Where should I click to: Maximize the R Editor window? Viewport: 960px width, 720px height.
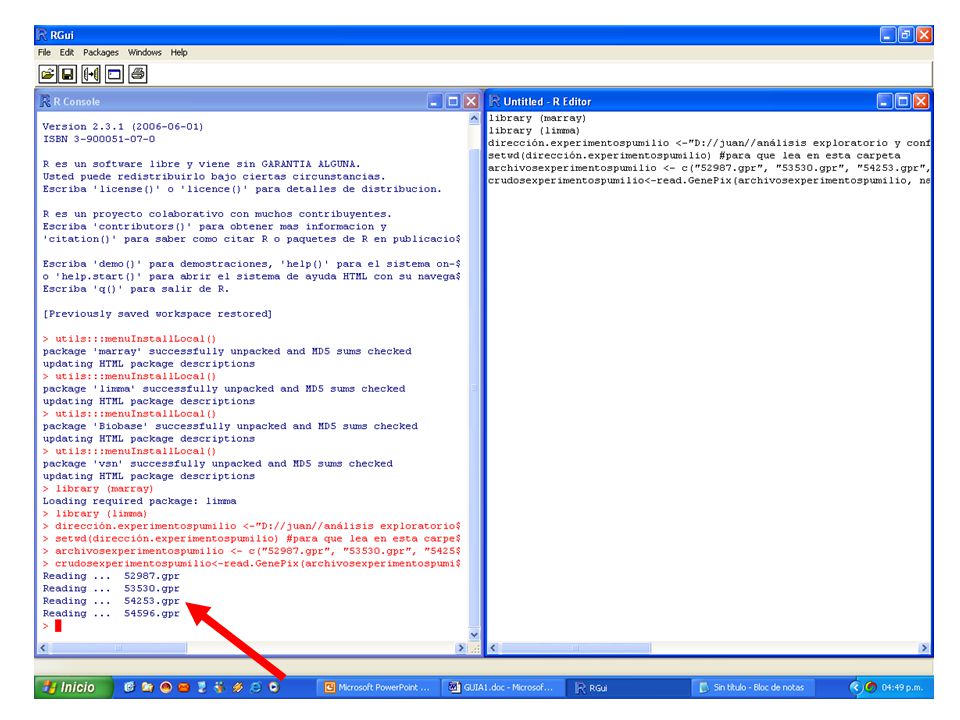pos(902,101)
